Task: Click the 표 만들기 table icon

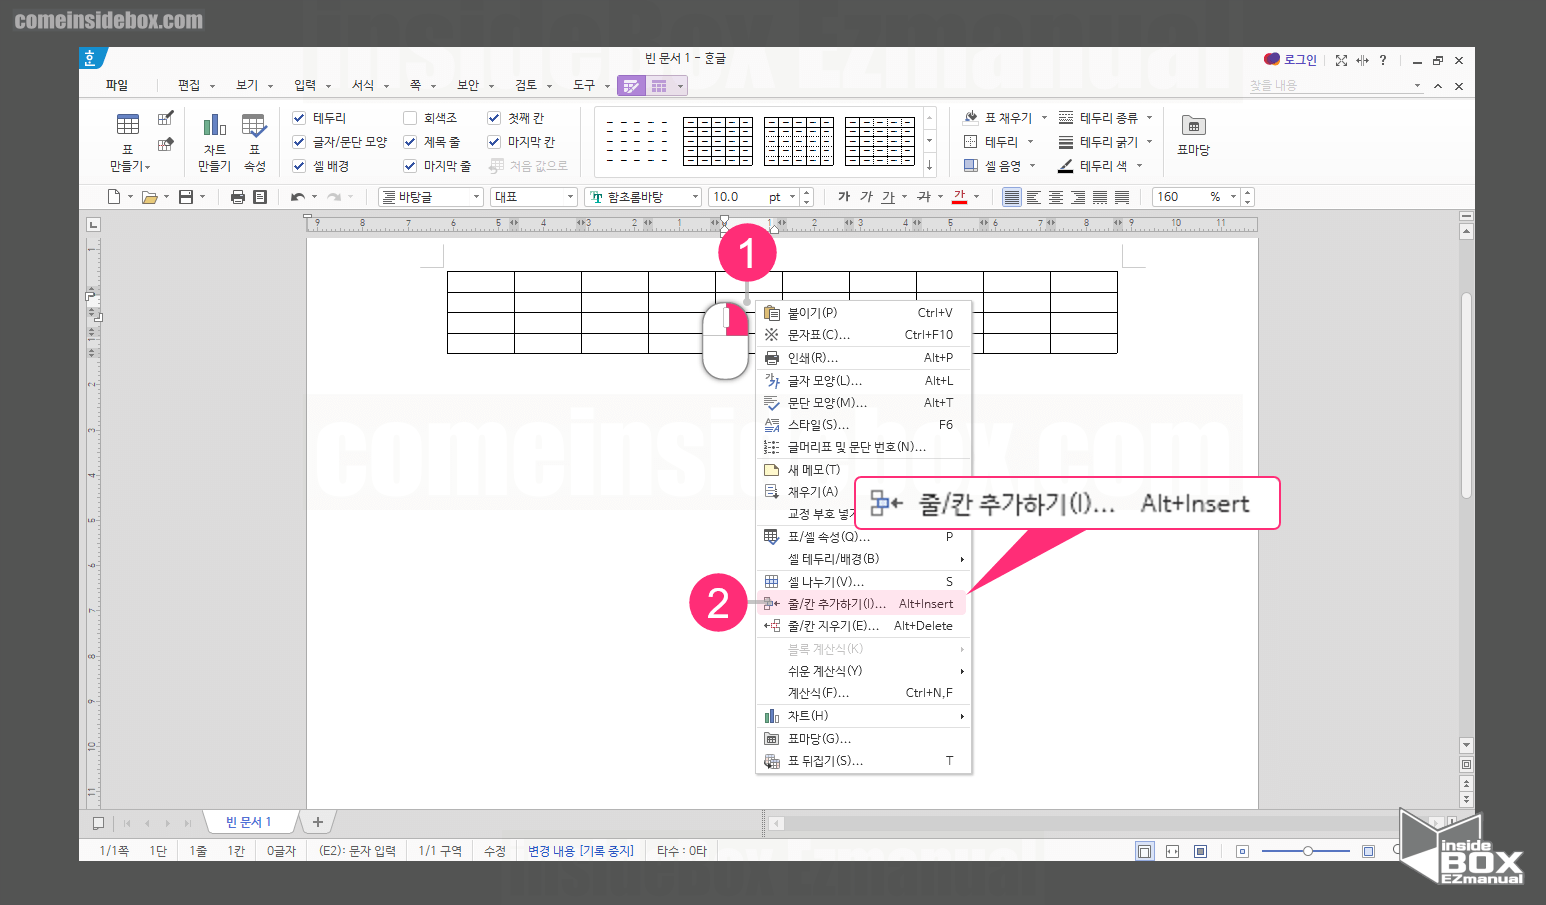Action: point(128,126)
